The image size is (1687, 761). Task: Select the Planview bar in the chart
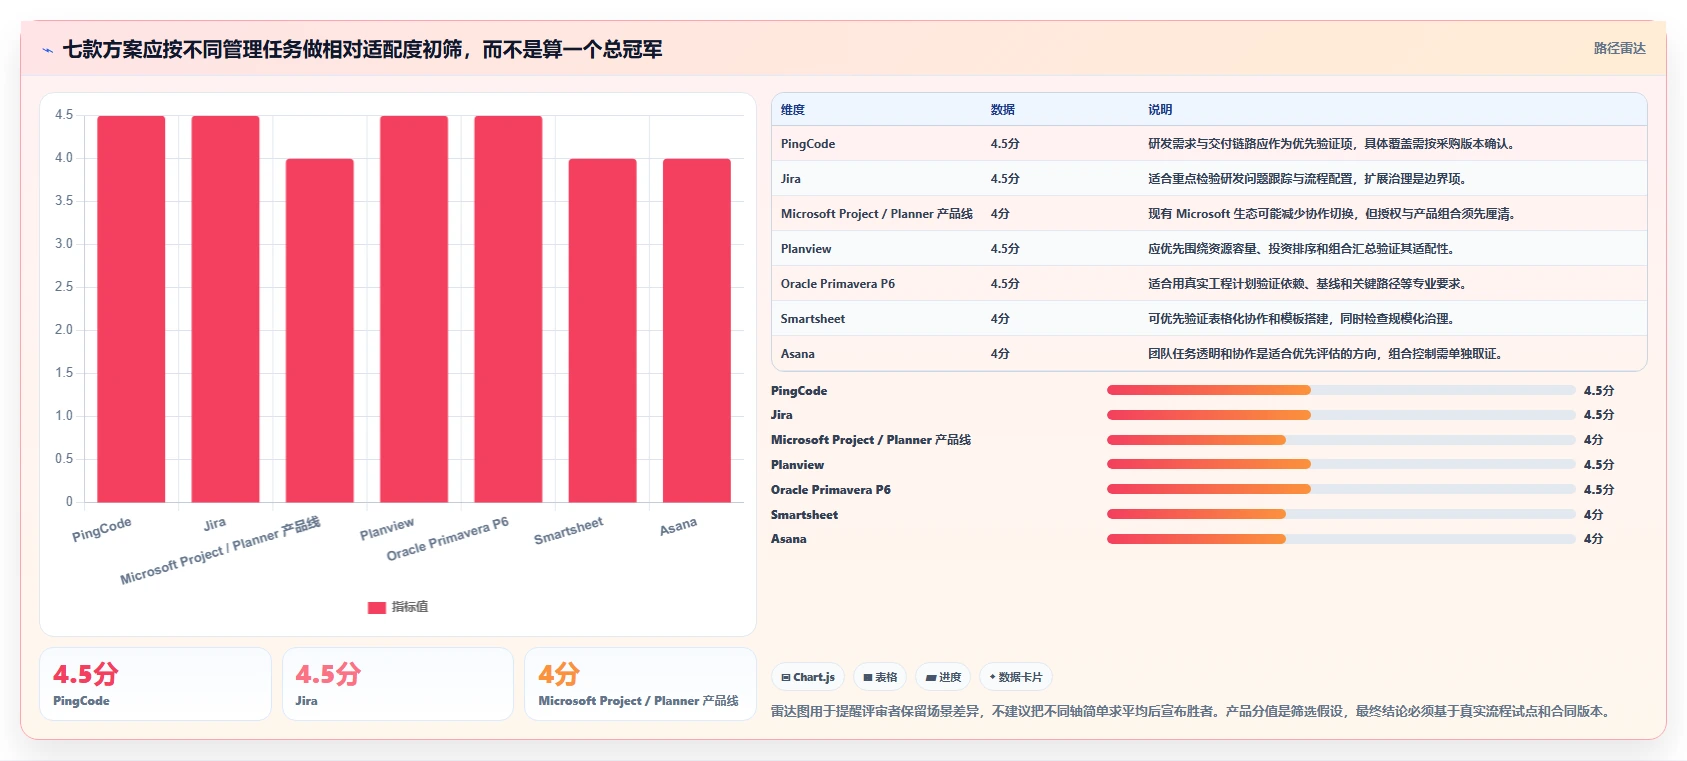(x=414, y=309)
